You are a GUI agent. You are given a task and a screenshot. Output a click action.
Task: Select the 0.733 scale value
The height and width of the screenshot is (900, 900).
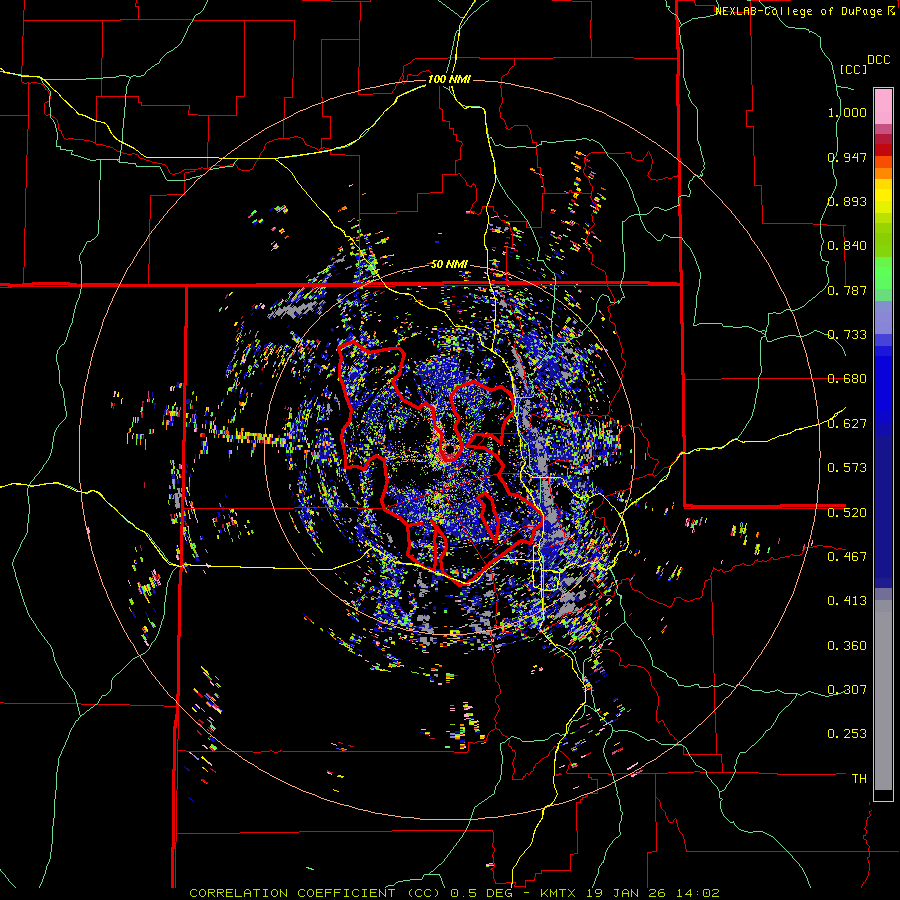coord(847,335)
